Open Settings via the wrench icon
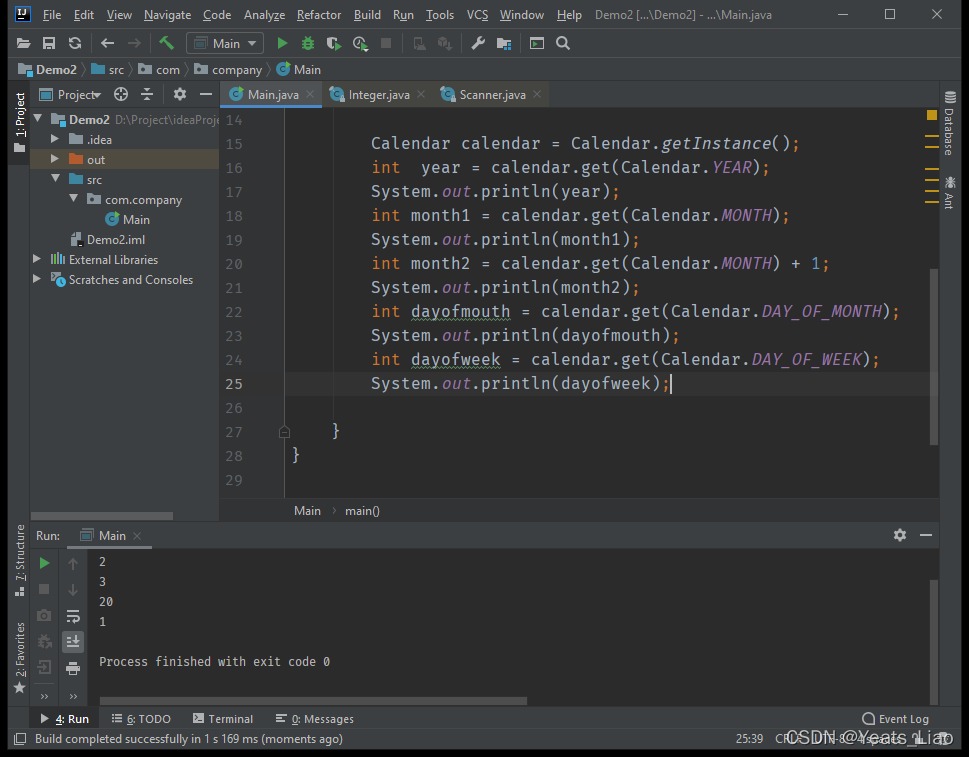Image resolution: width=969 pixels, height=757 pixels. (x=478, y=43)
